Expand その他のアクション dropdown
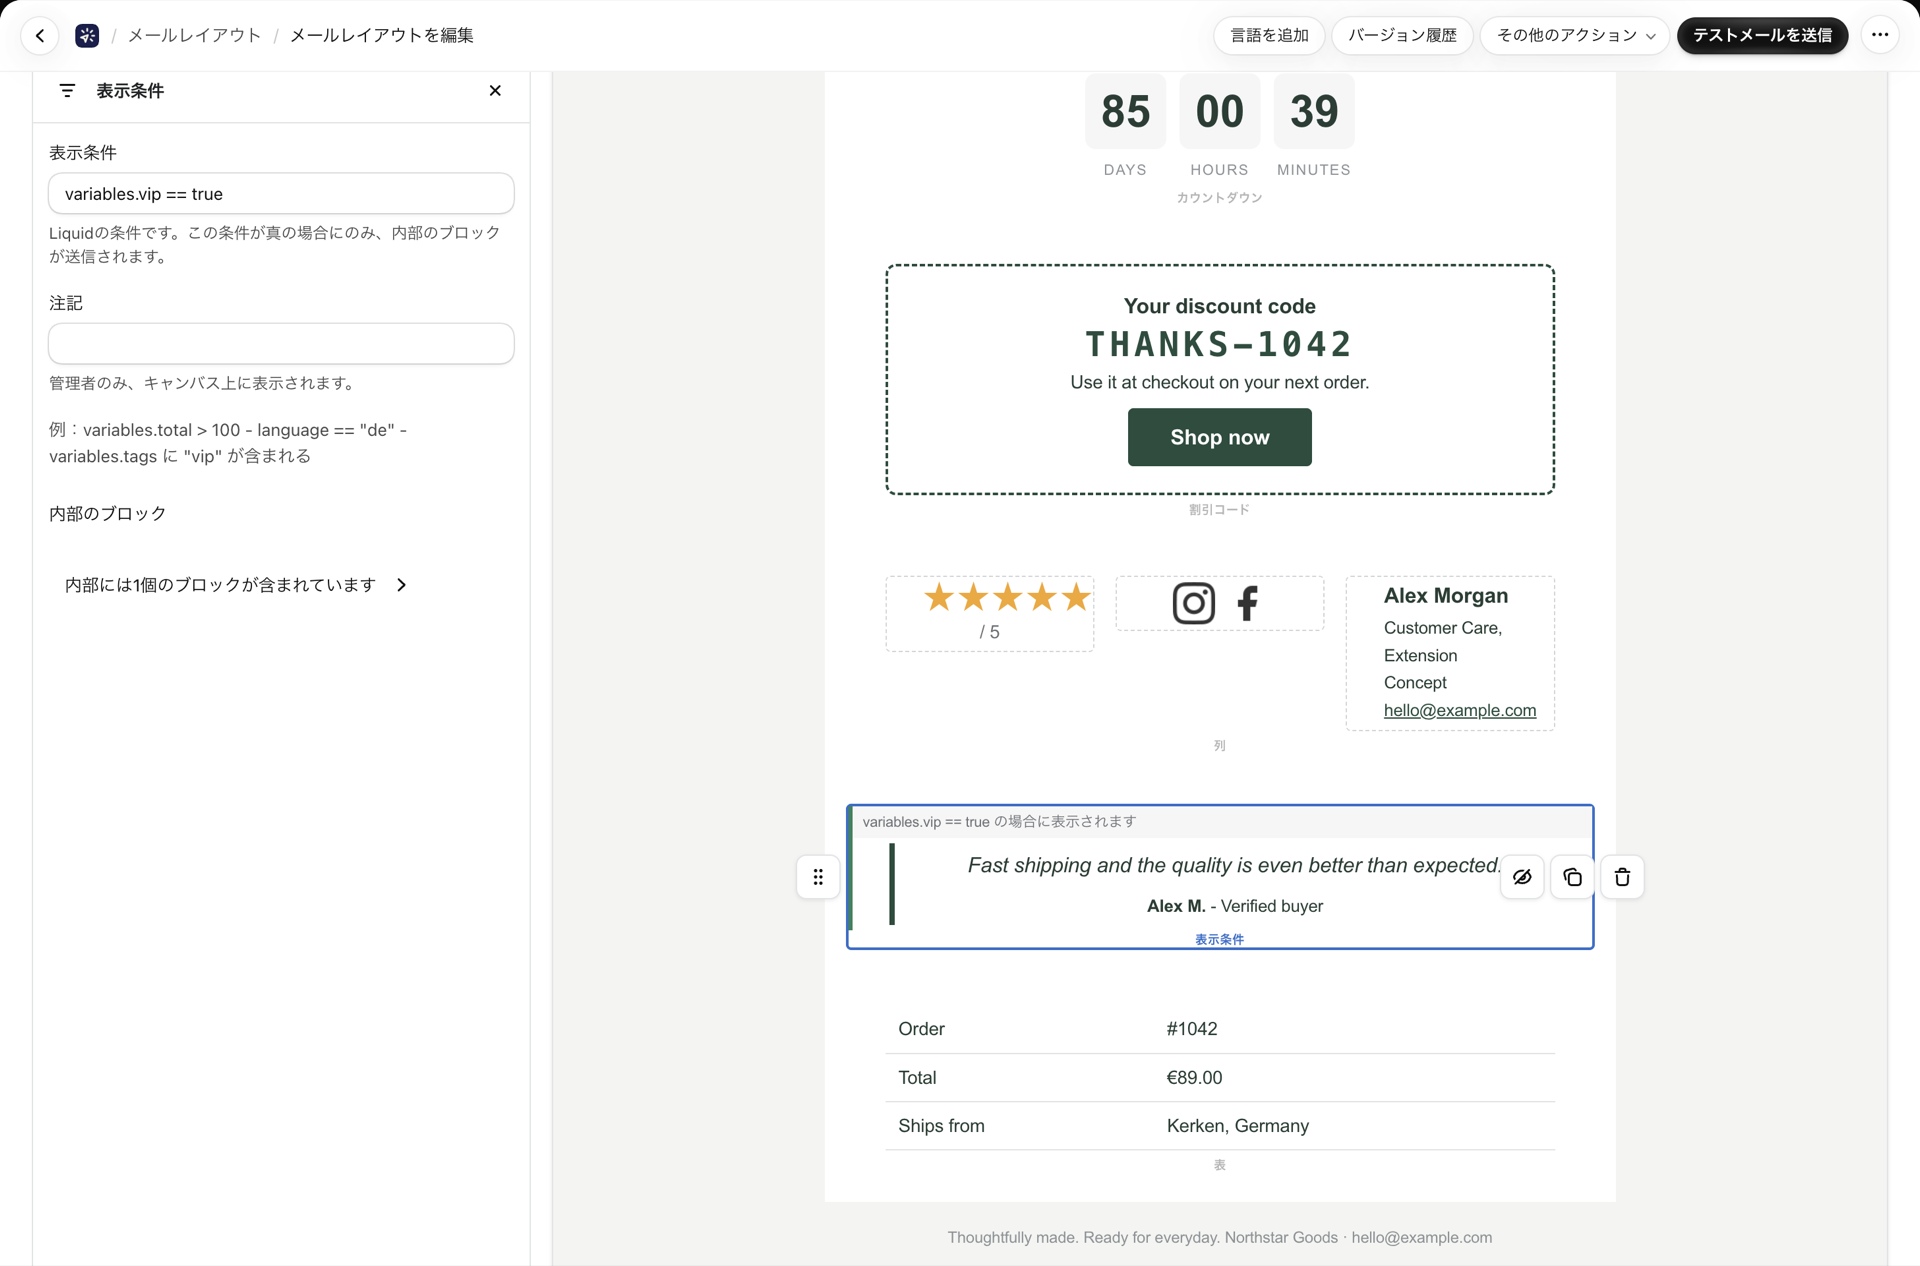 pyautogui.click(x=1575, y=35)
